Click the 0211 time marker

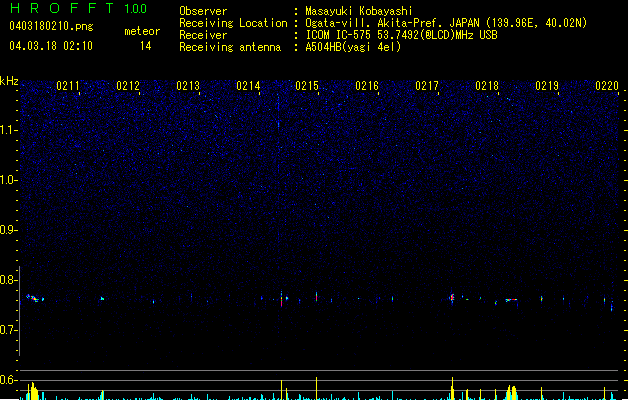[68, 86]
